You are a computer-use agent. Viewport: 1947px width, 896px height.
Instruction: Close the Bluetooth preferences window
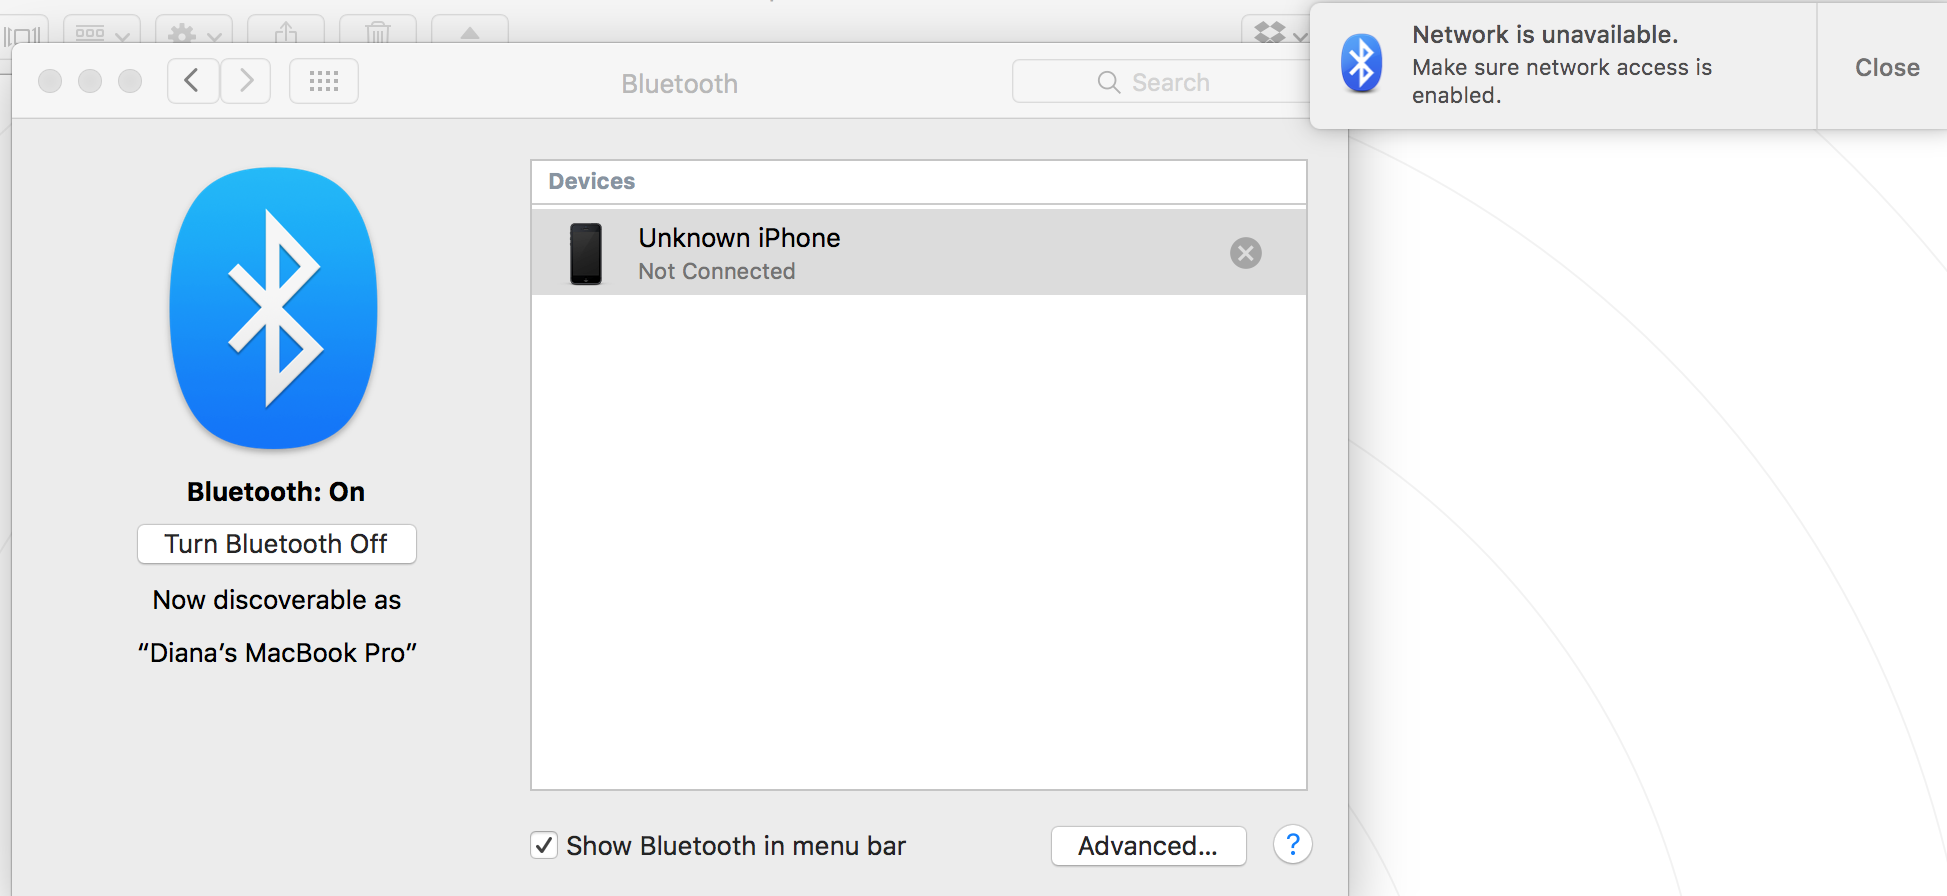coord(50,81)
